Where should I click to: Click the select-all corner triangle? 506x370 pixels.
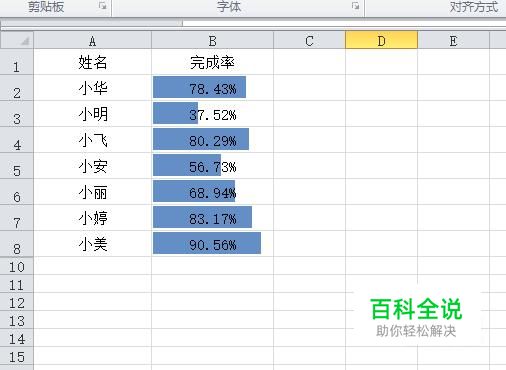[x=17, y=40]
